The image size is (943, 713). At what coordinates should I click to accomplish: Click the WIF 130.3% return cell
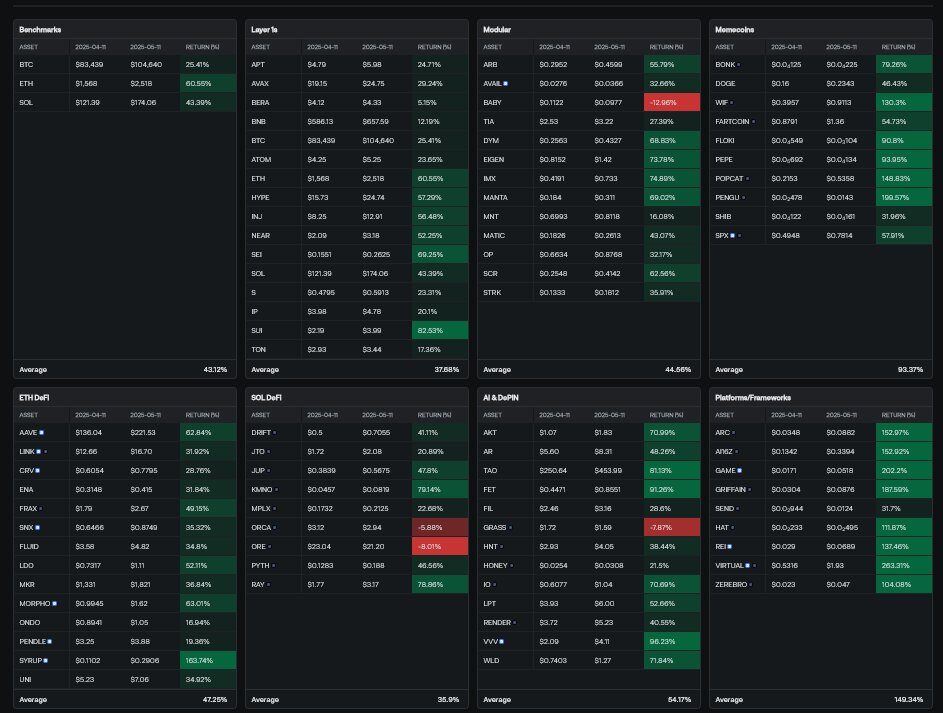[904, 103]
